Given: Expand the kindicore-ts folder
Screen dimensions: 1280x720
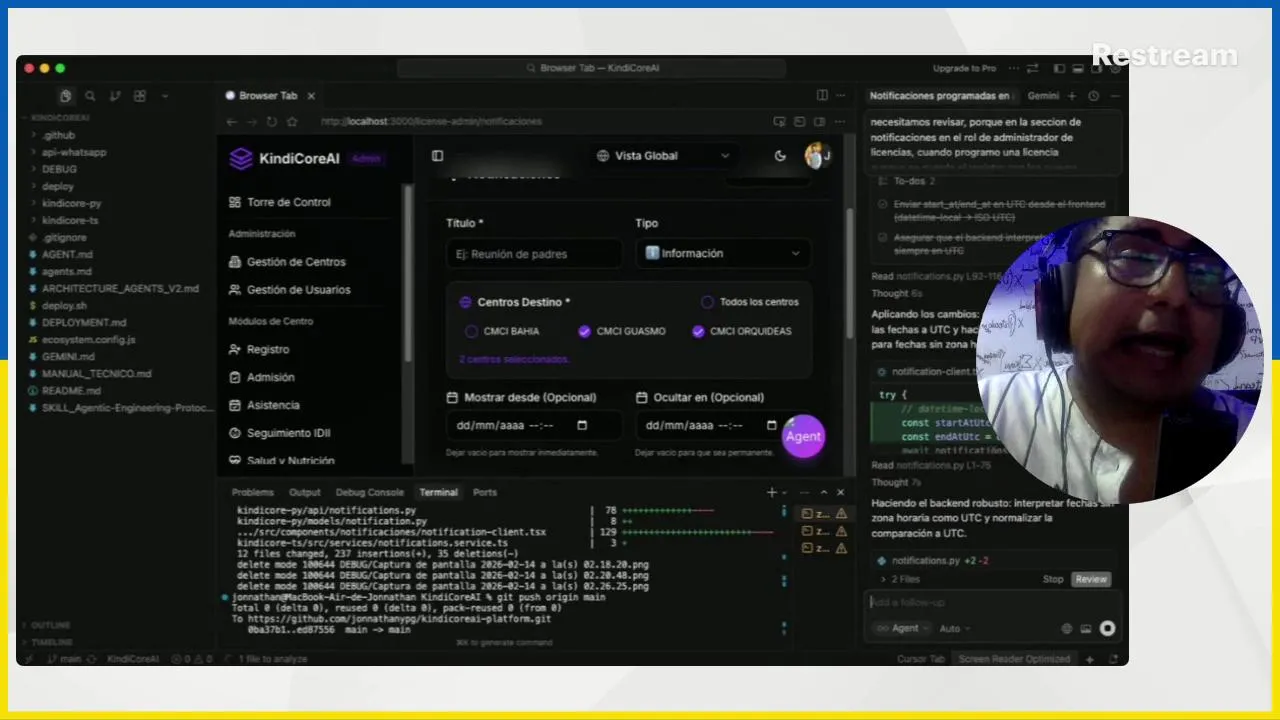Looking at the screenshot, I should point(70,220).
